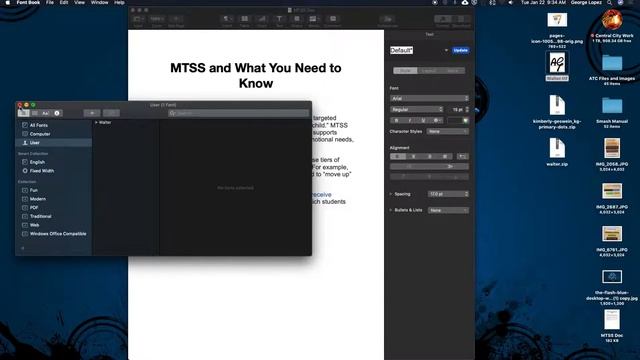The width and height of the screenshot is (640, 360).
Task: Open the Traditional collection
Action: point(40,216)
